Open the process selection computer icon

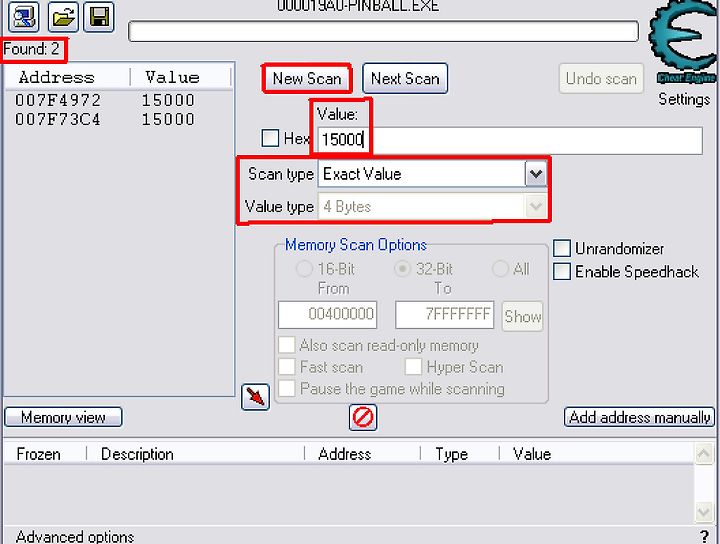click(23, 16)
